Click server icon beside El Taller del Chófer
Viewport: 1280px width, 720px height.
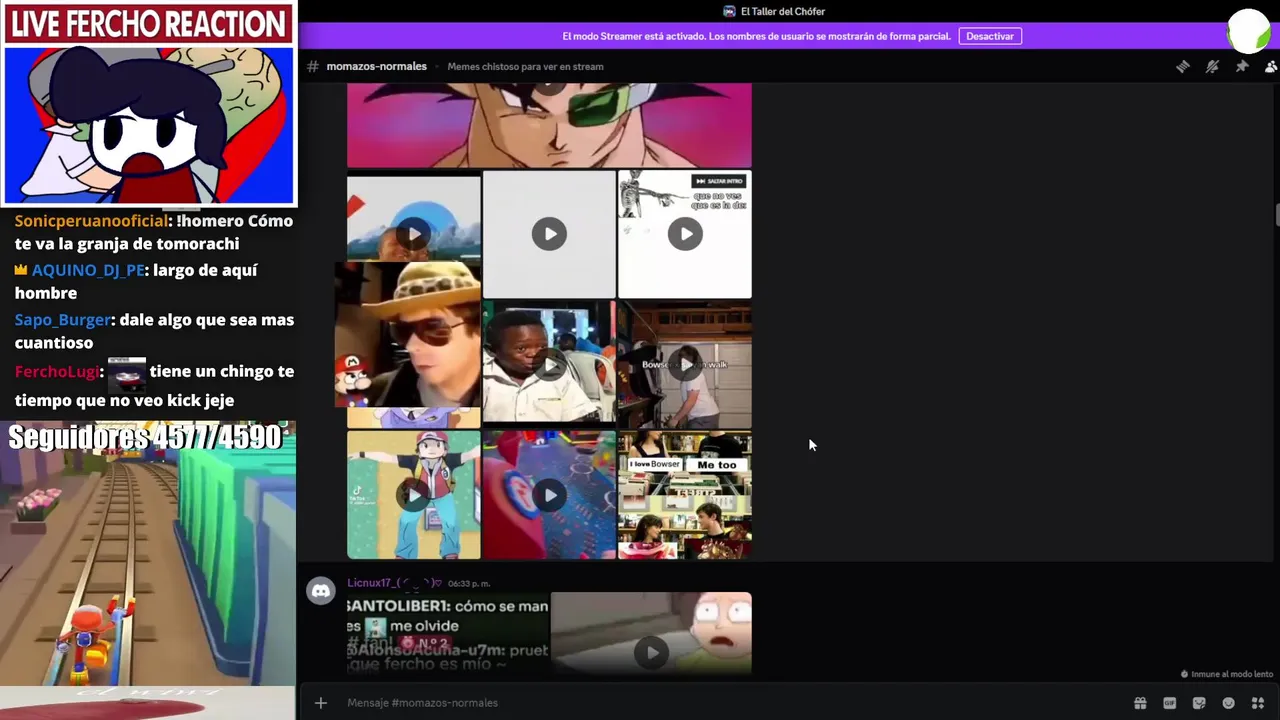[x=729, y=11]
